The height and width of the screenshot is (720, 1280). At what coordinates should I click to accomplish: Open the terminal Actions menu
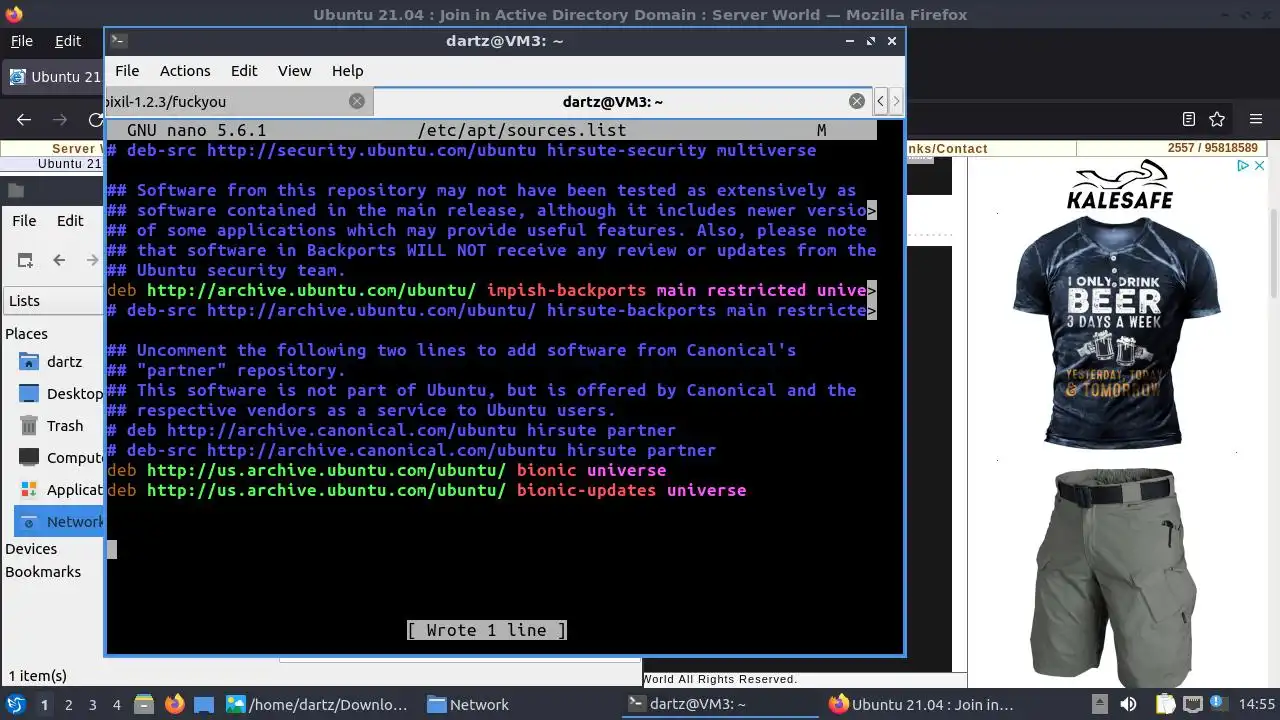185,71
